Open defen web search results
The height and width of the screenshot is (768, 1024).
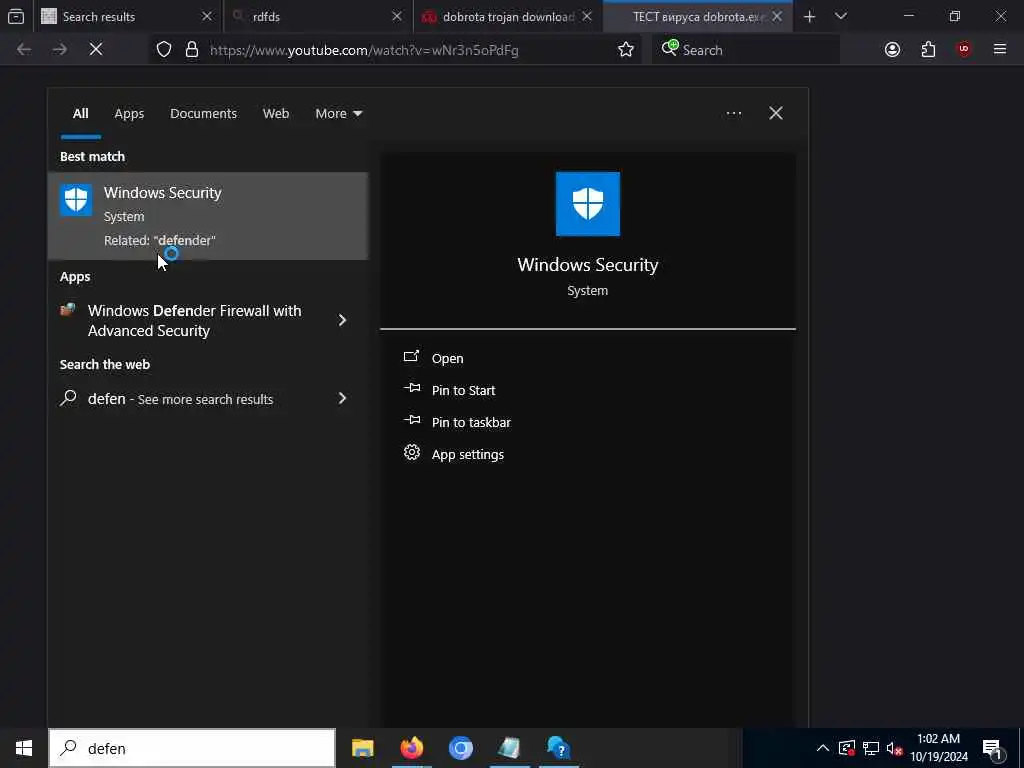[x=180, y=399]
